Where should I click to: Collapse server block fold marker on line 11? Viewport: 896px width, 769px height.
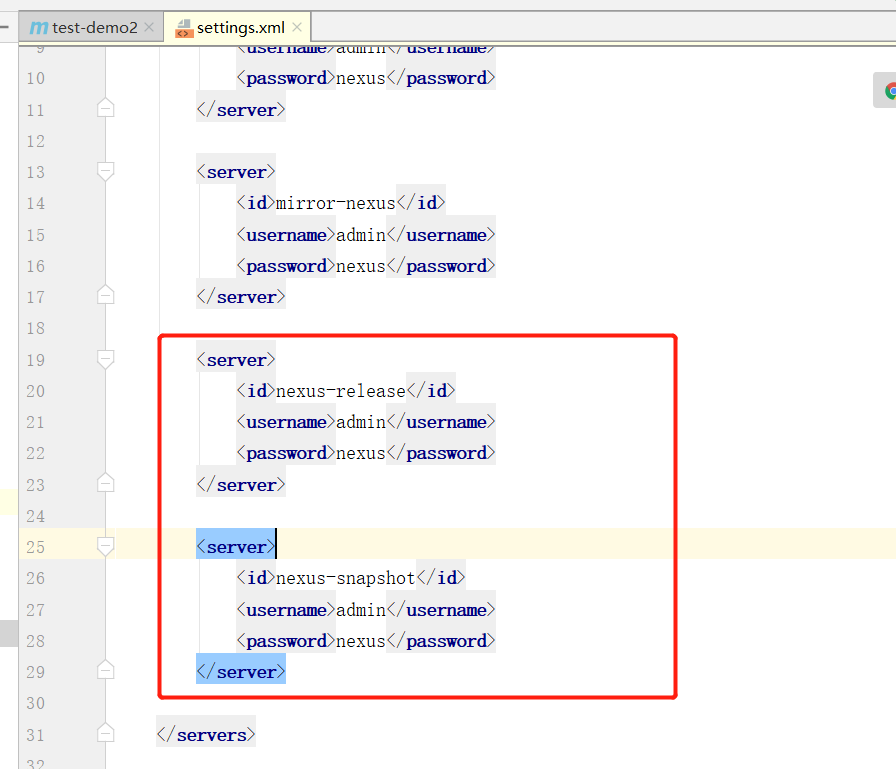(x=105, y=109)
